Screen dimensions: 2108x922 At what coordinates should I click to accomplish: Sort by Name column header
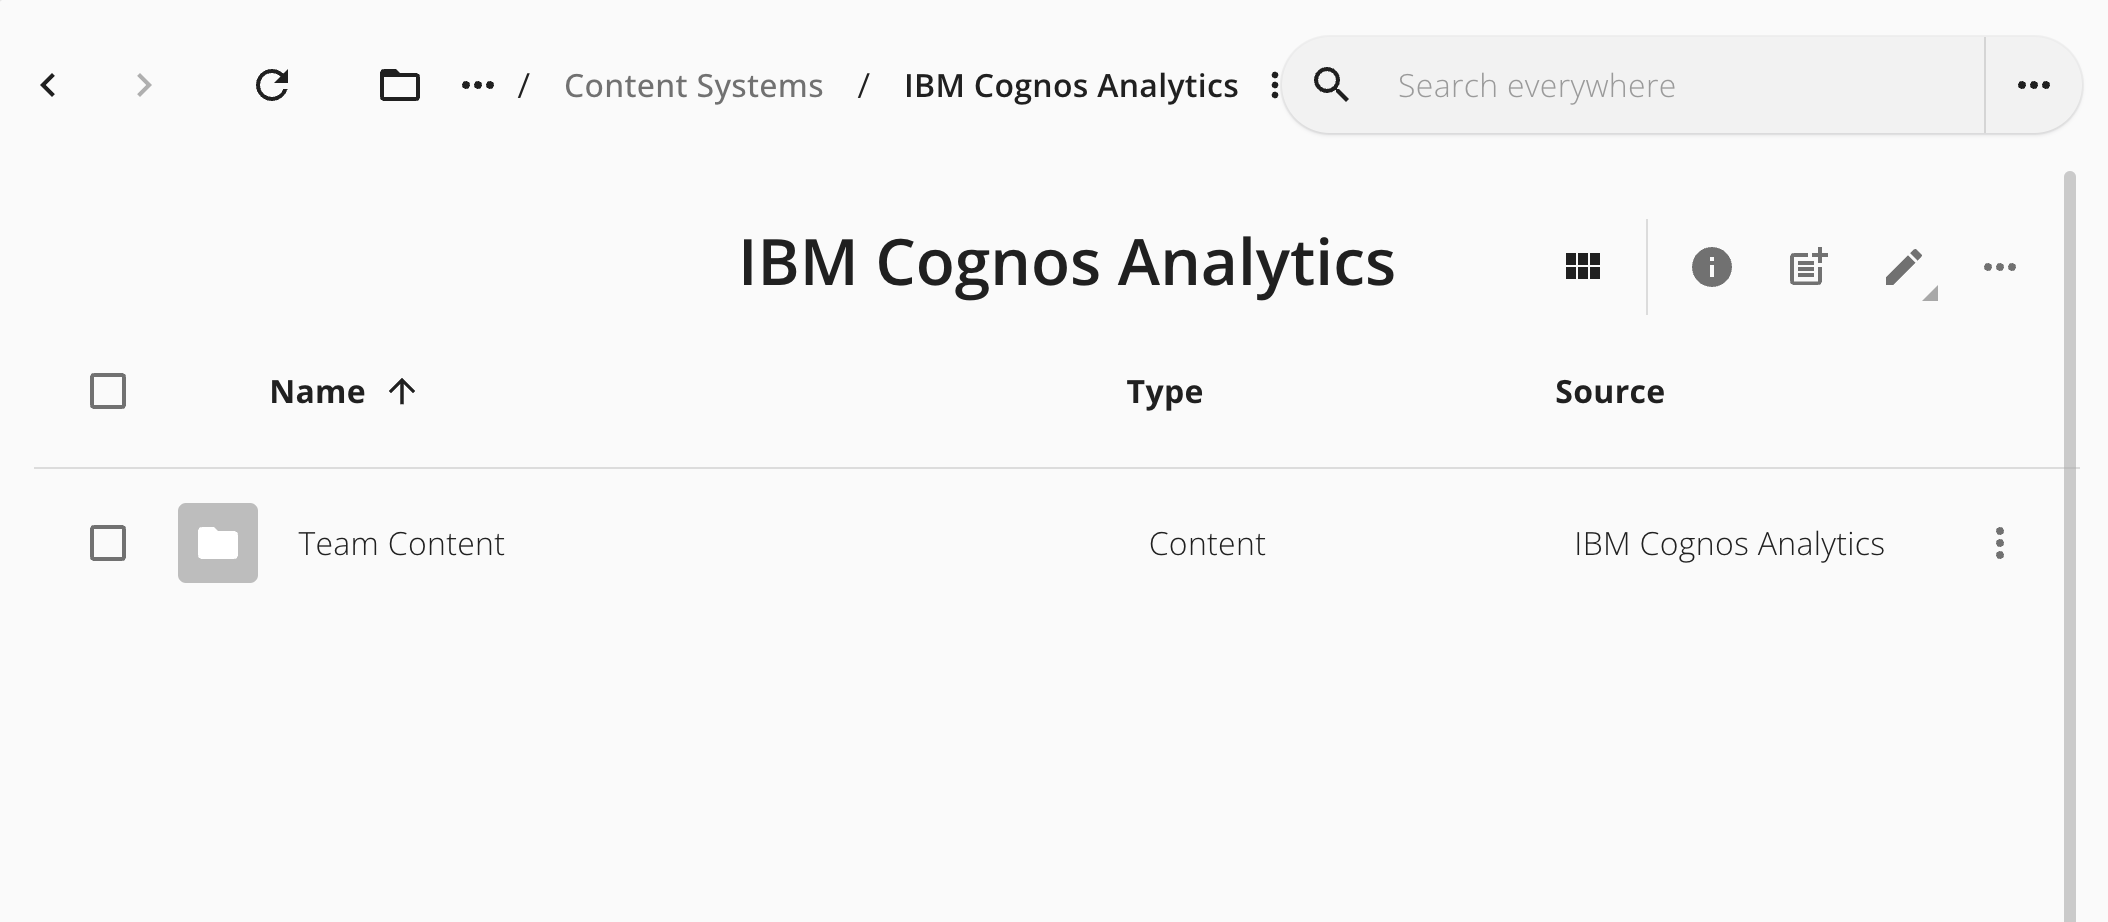click(317, 391)
